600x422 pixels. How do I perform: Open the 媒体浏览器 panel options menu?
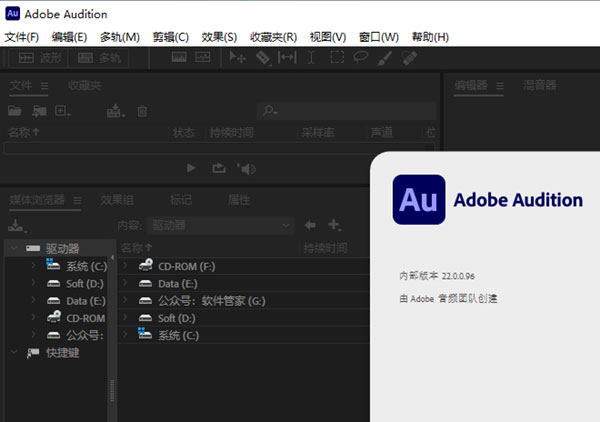77,200
